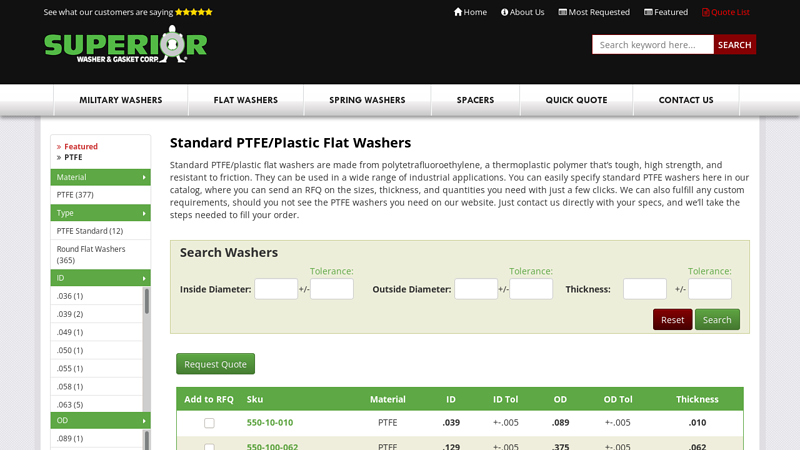Collapse the Type filter section
This screenshot has height=450, width=800.
coord(101,213)
